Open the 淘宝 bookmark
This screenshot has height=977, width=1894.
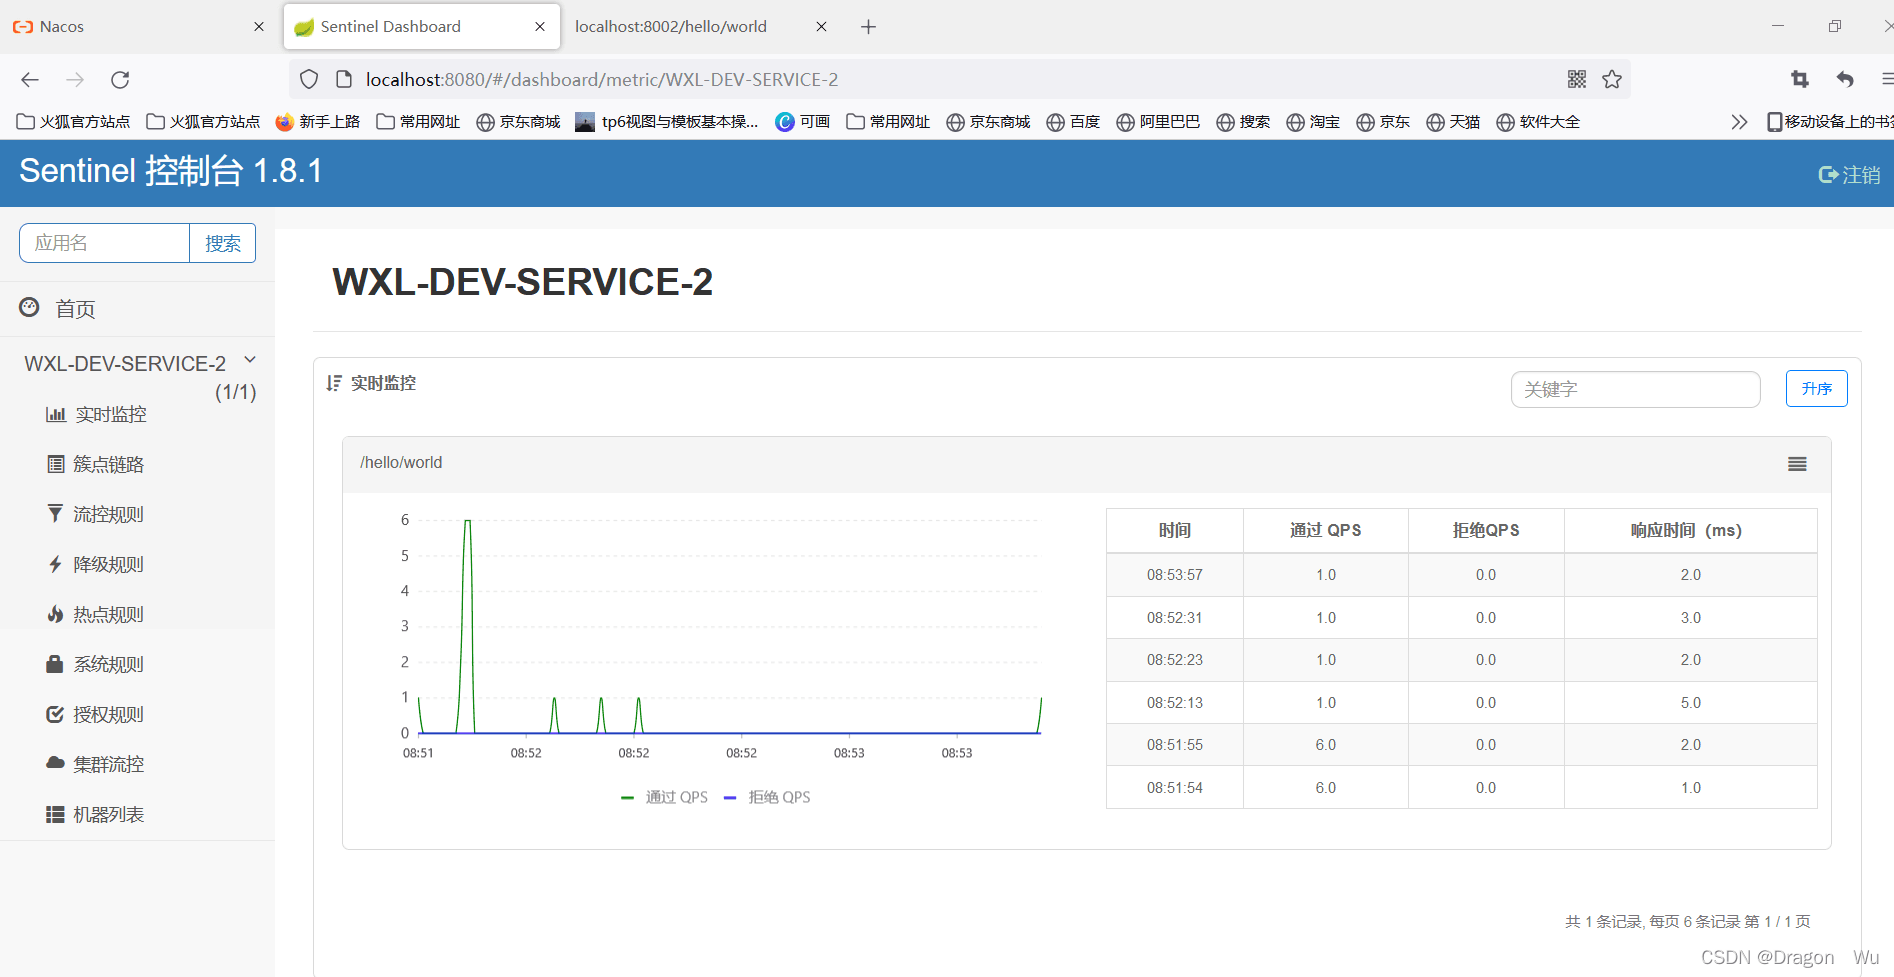pos(1313,122)
